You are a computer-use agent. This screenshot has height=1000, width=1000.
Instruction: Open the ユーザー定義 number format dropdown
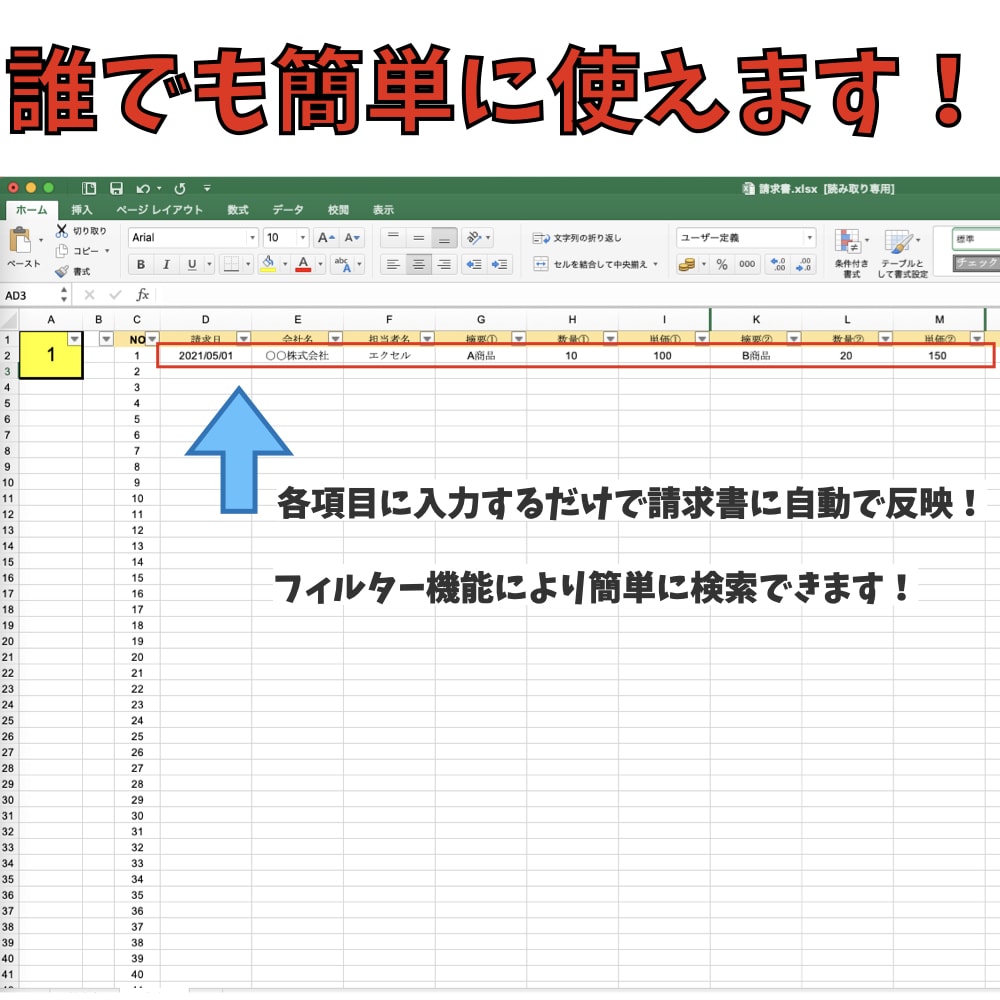click(x=809, y=238)
